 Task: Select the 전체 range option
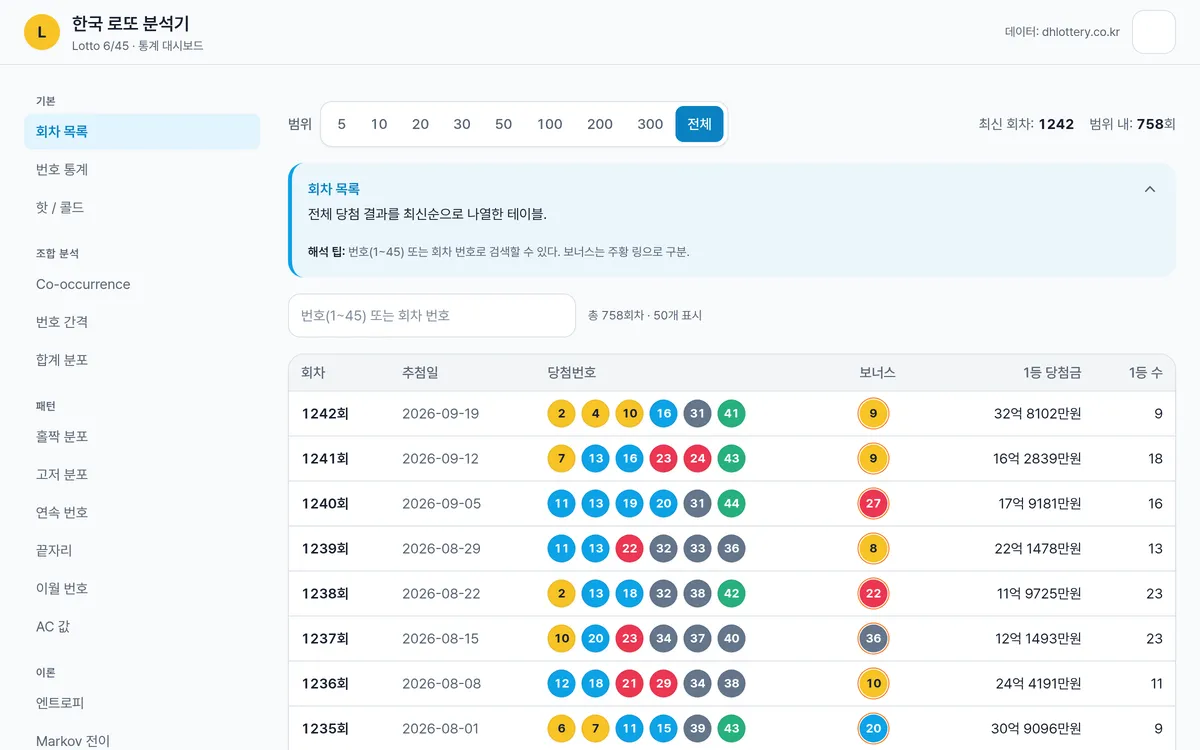point(699,124)
